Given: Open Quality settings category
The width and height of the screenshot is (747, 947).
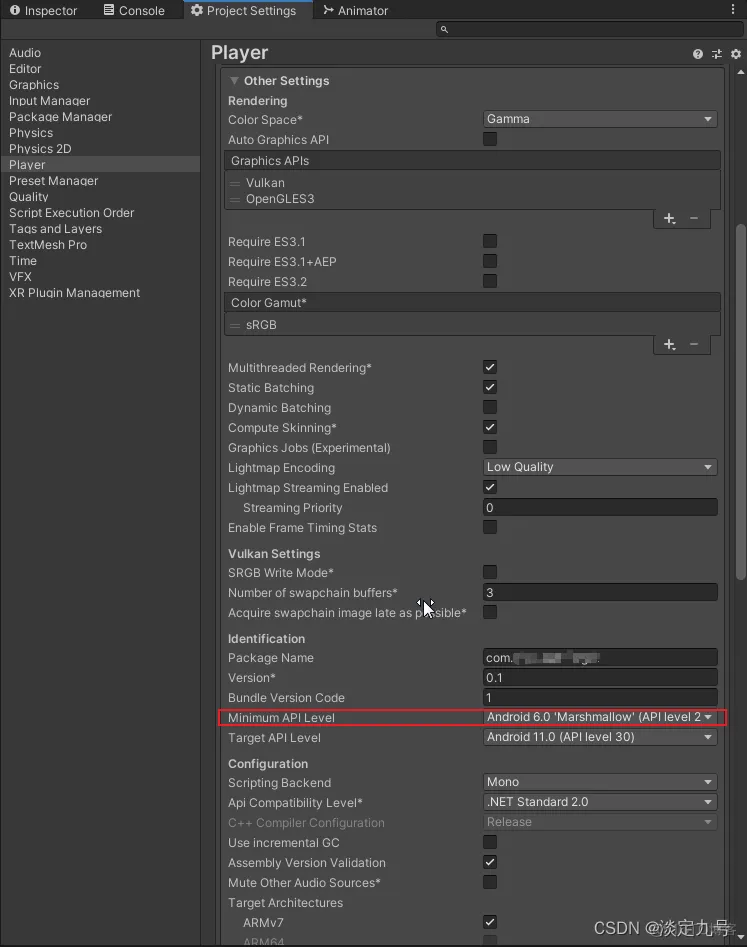Looking at the screenshot, I should (x=28, y=197).
